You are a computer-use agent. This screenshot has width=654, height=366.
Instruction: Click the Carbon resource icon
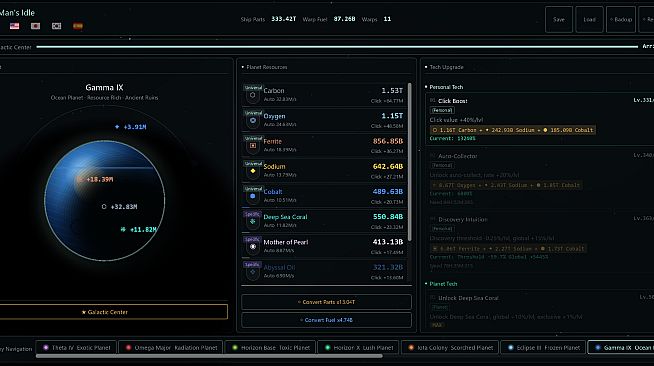click(x=253, y=95)
